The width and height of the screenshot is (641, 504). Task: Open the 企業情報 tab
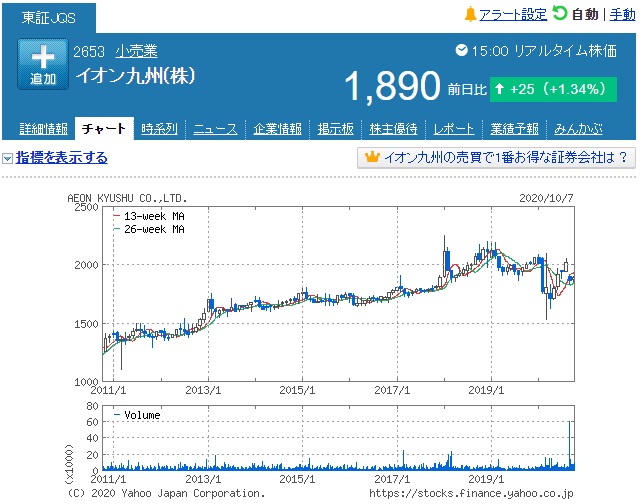pyautogui.click(x=277, y=129)
